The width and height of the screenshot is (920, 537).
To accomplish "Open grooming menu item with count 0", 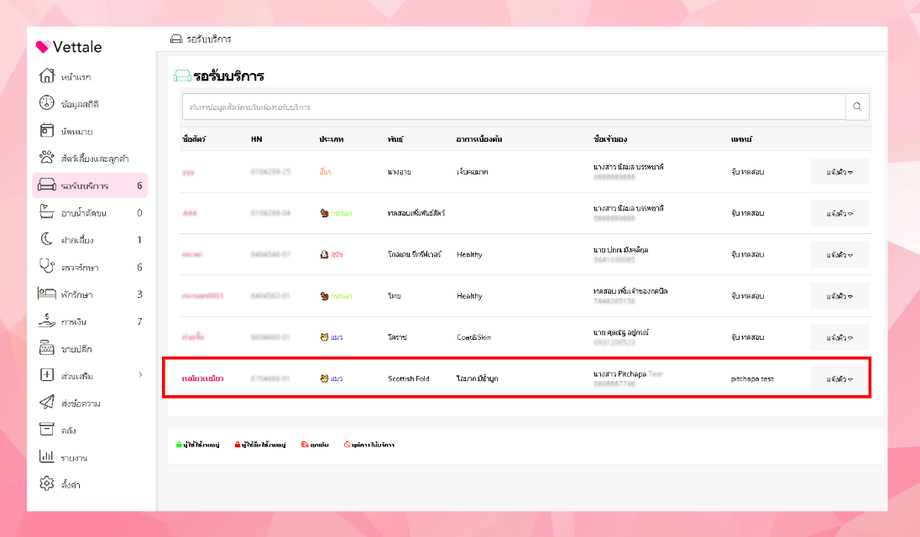I will click(90, 212).
